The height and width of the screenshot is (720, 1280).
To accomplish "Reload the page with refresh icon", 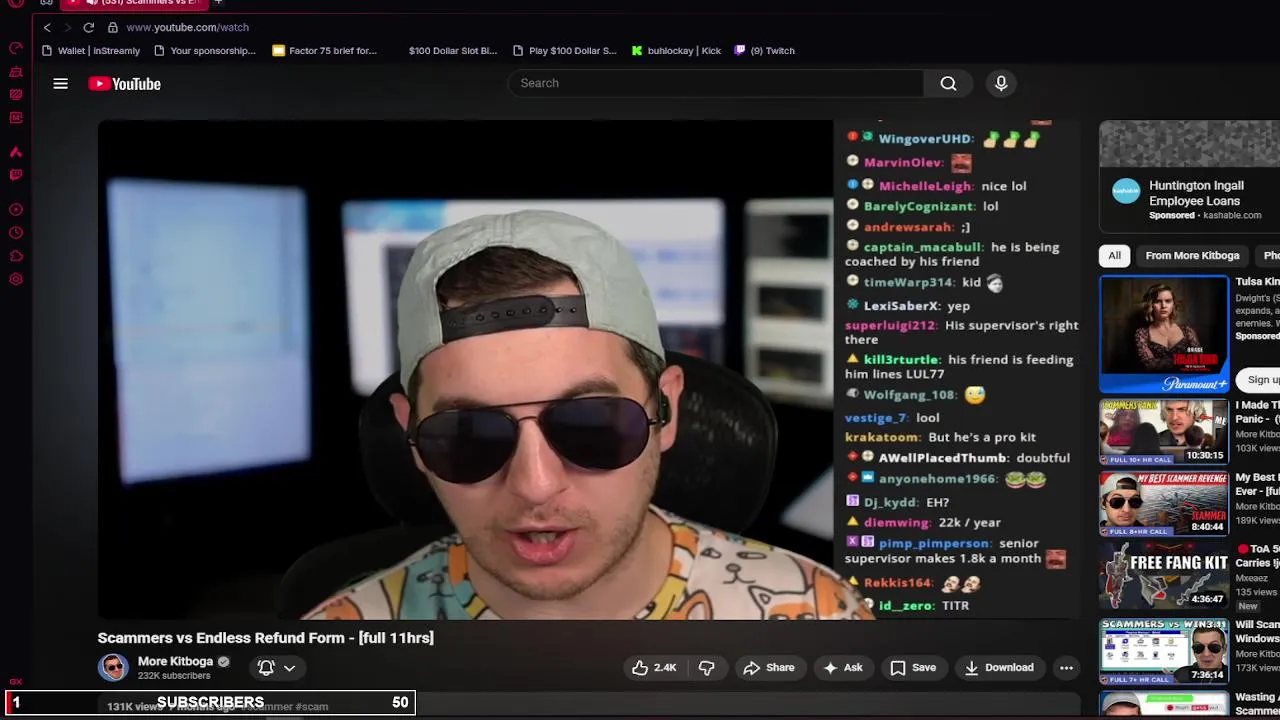I will (89, 27).
